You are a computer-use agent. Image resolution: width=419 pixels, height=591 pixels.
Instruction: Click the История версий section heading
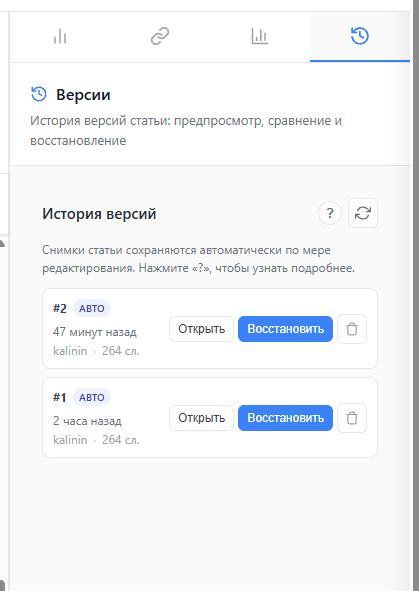coord(99,214)
